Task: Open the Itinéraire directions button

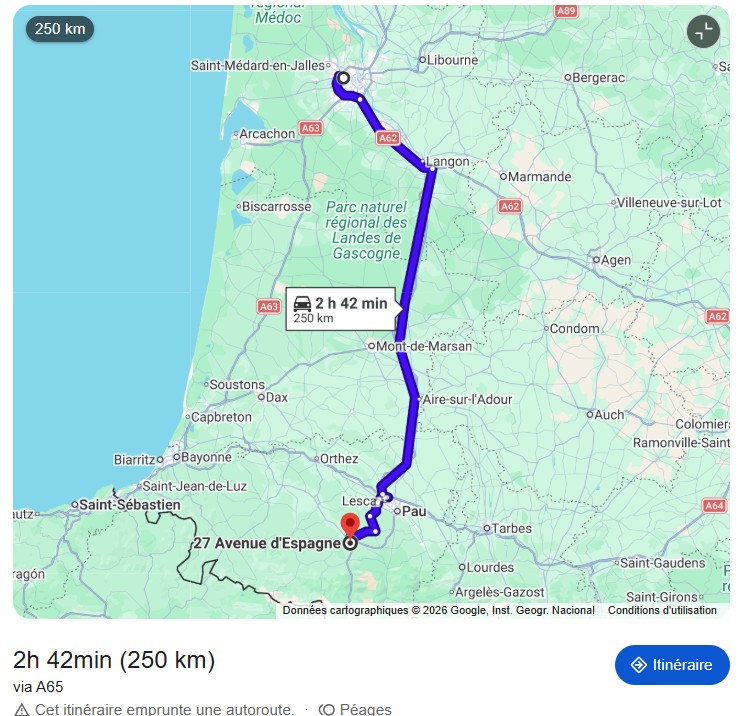Action: pyautogui.click(x=672, y=665)
